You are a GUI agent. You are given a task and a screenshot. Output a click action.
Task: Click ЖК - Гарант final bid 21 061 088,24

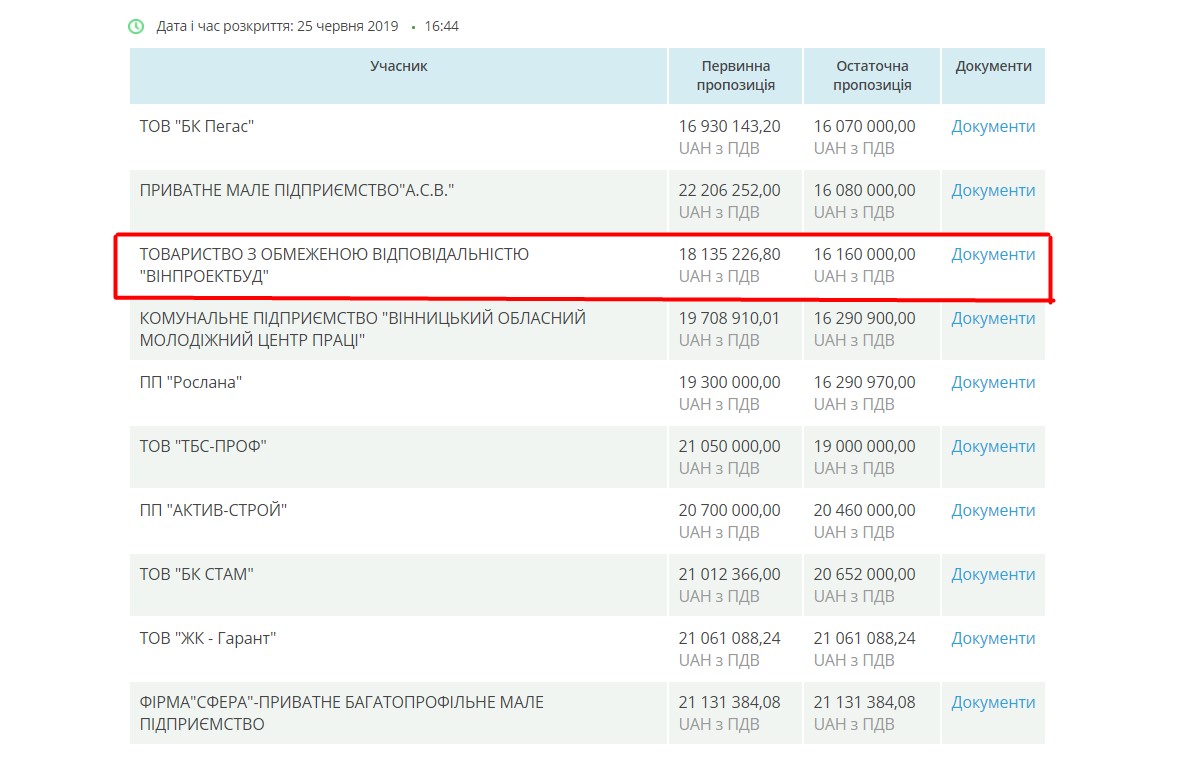click(865, 639)
